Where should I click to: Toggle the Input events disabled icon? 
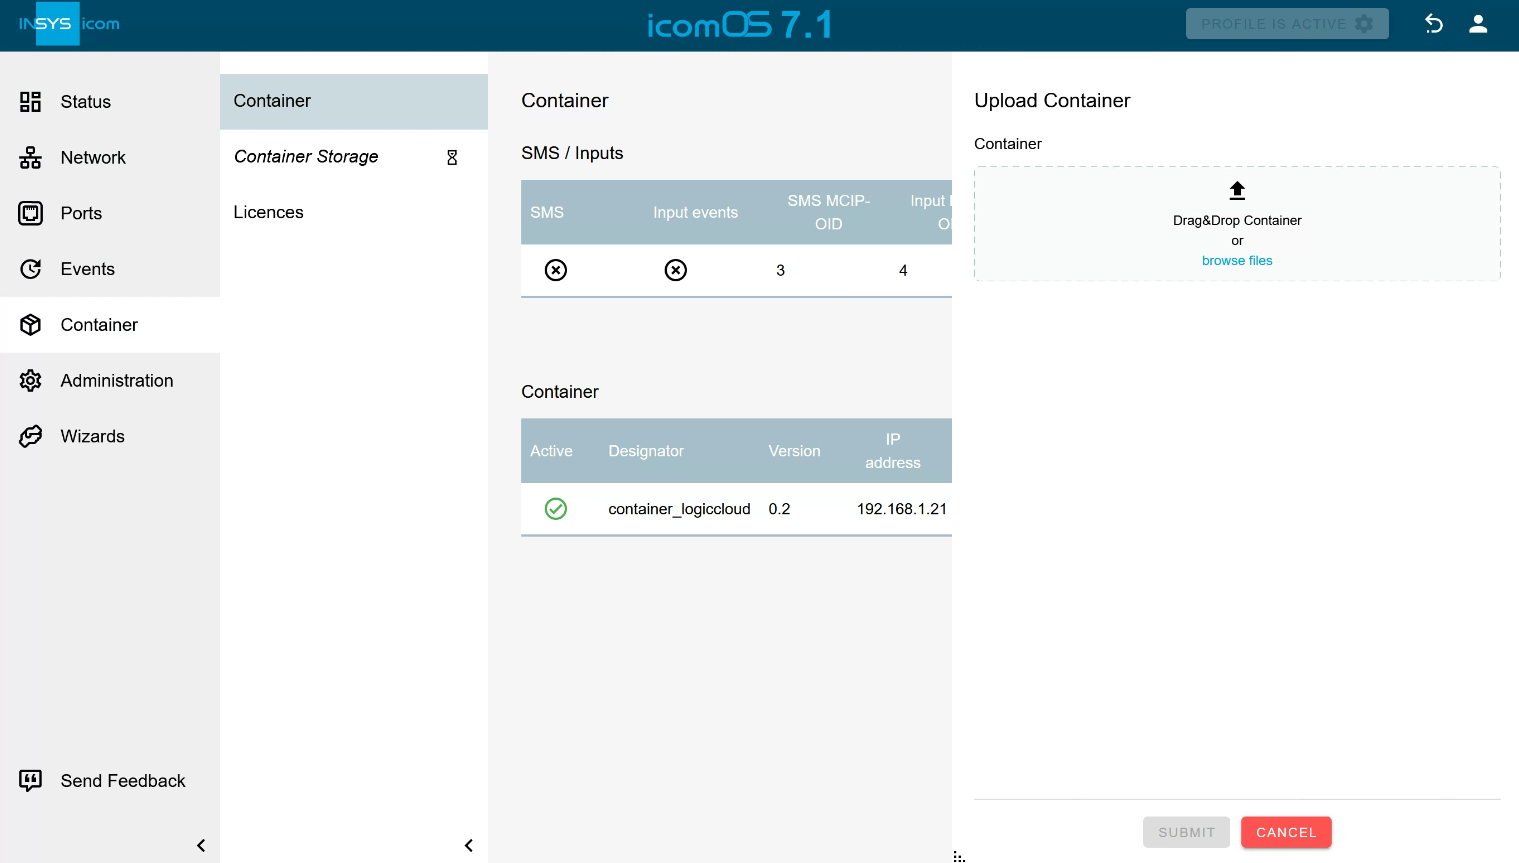676,270
